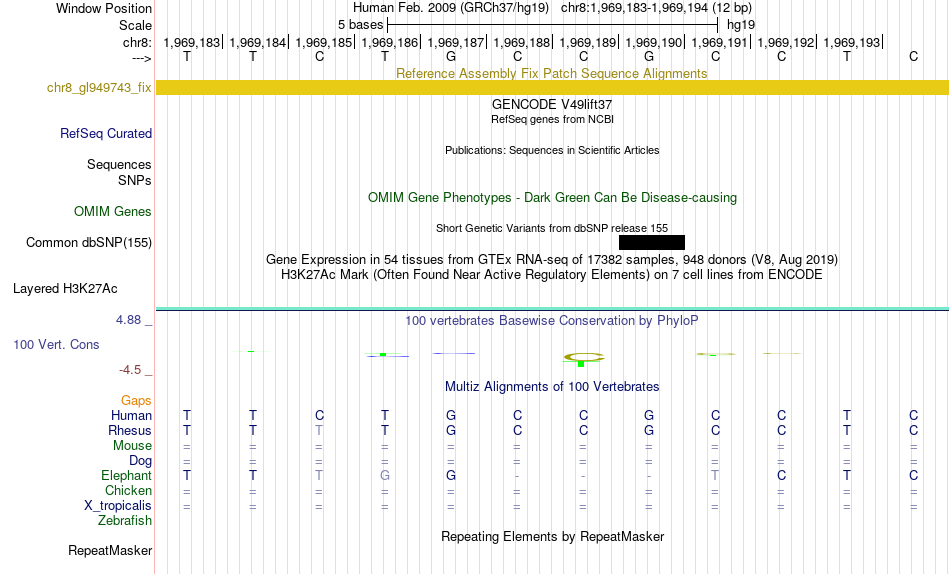Image resolution: width=950 pixels, height=574 pixels.
Task: Click the GENCODE V49lift37 track title
Action: pos(552,104)
